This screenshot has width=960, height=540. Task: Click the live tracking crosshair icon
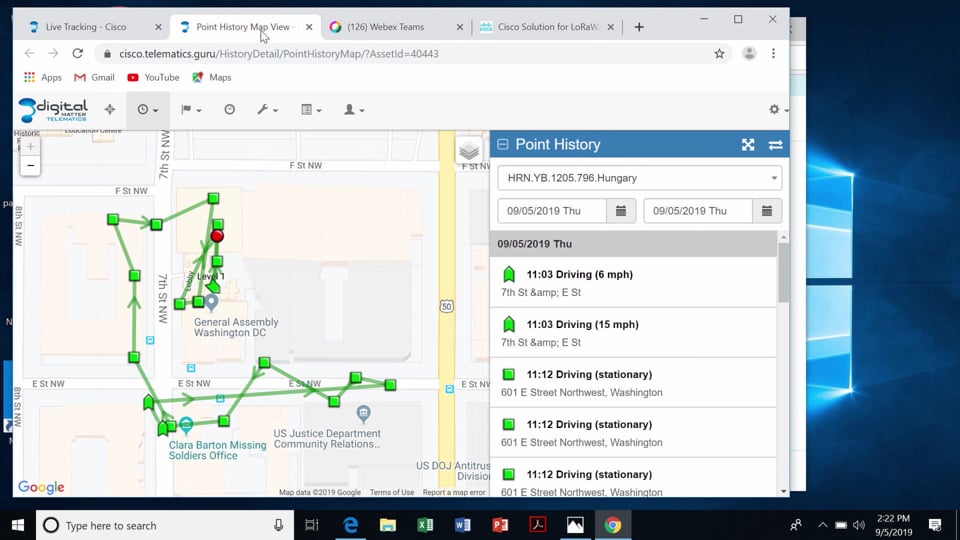110,110
